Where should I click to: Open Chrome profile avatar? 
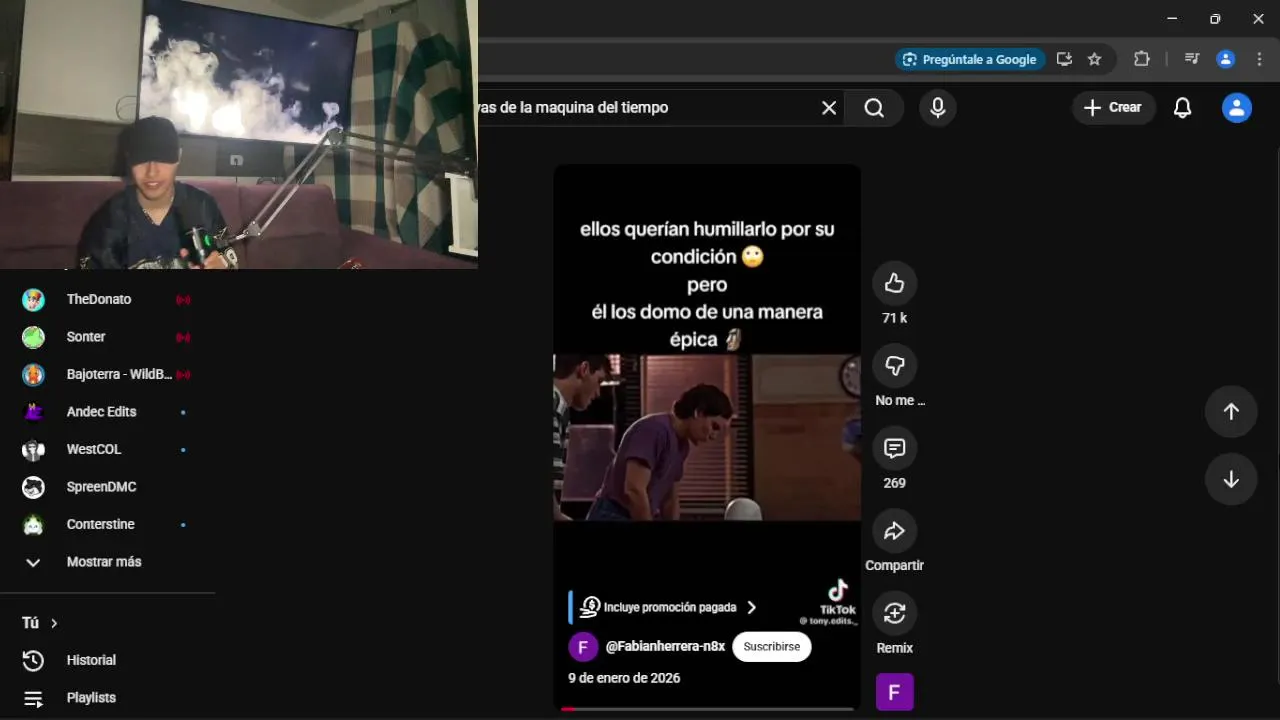pyautogui.click(x=1225, y=59)
